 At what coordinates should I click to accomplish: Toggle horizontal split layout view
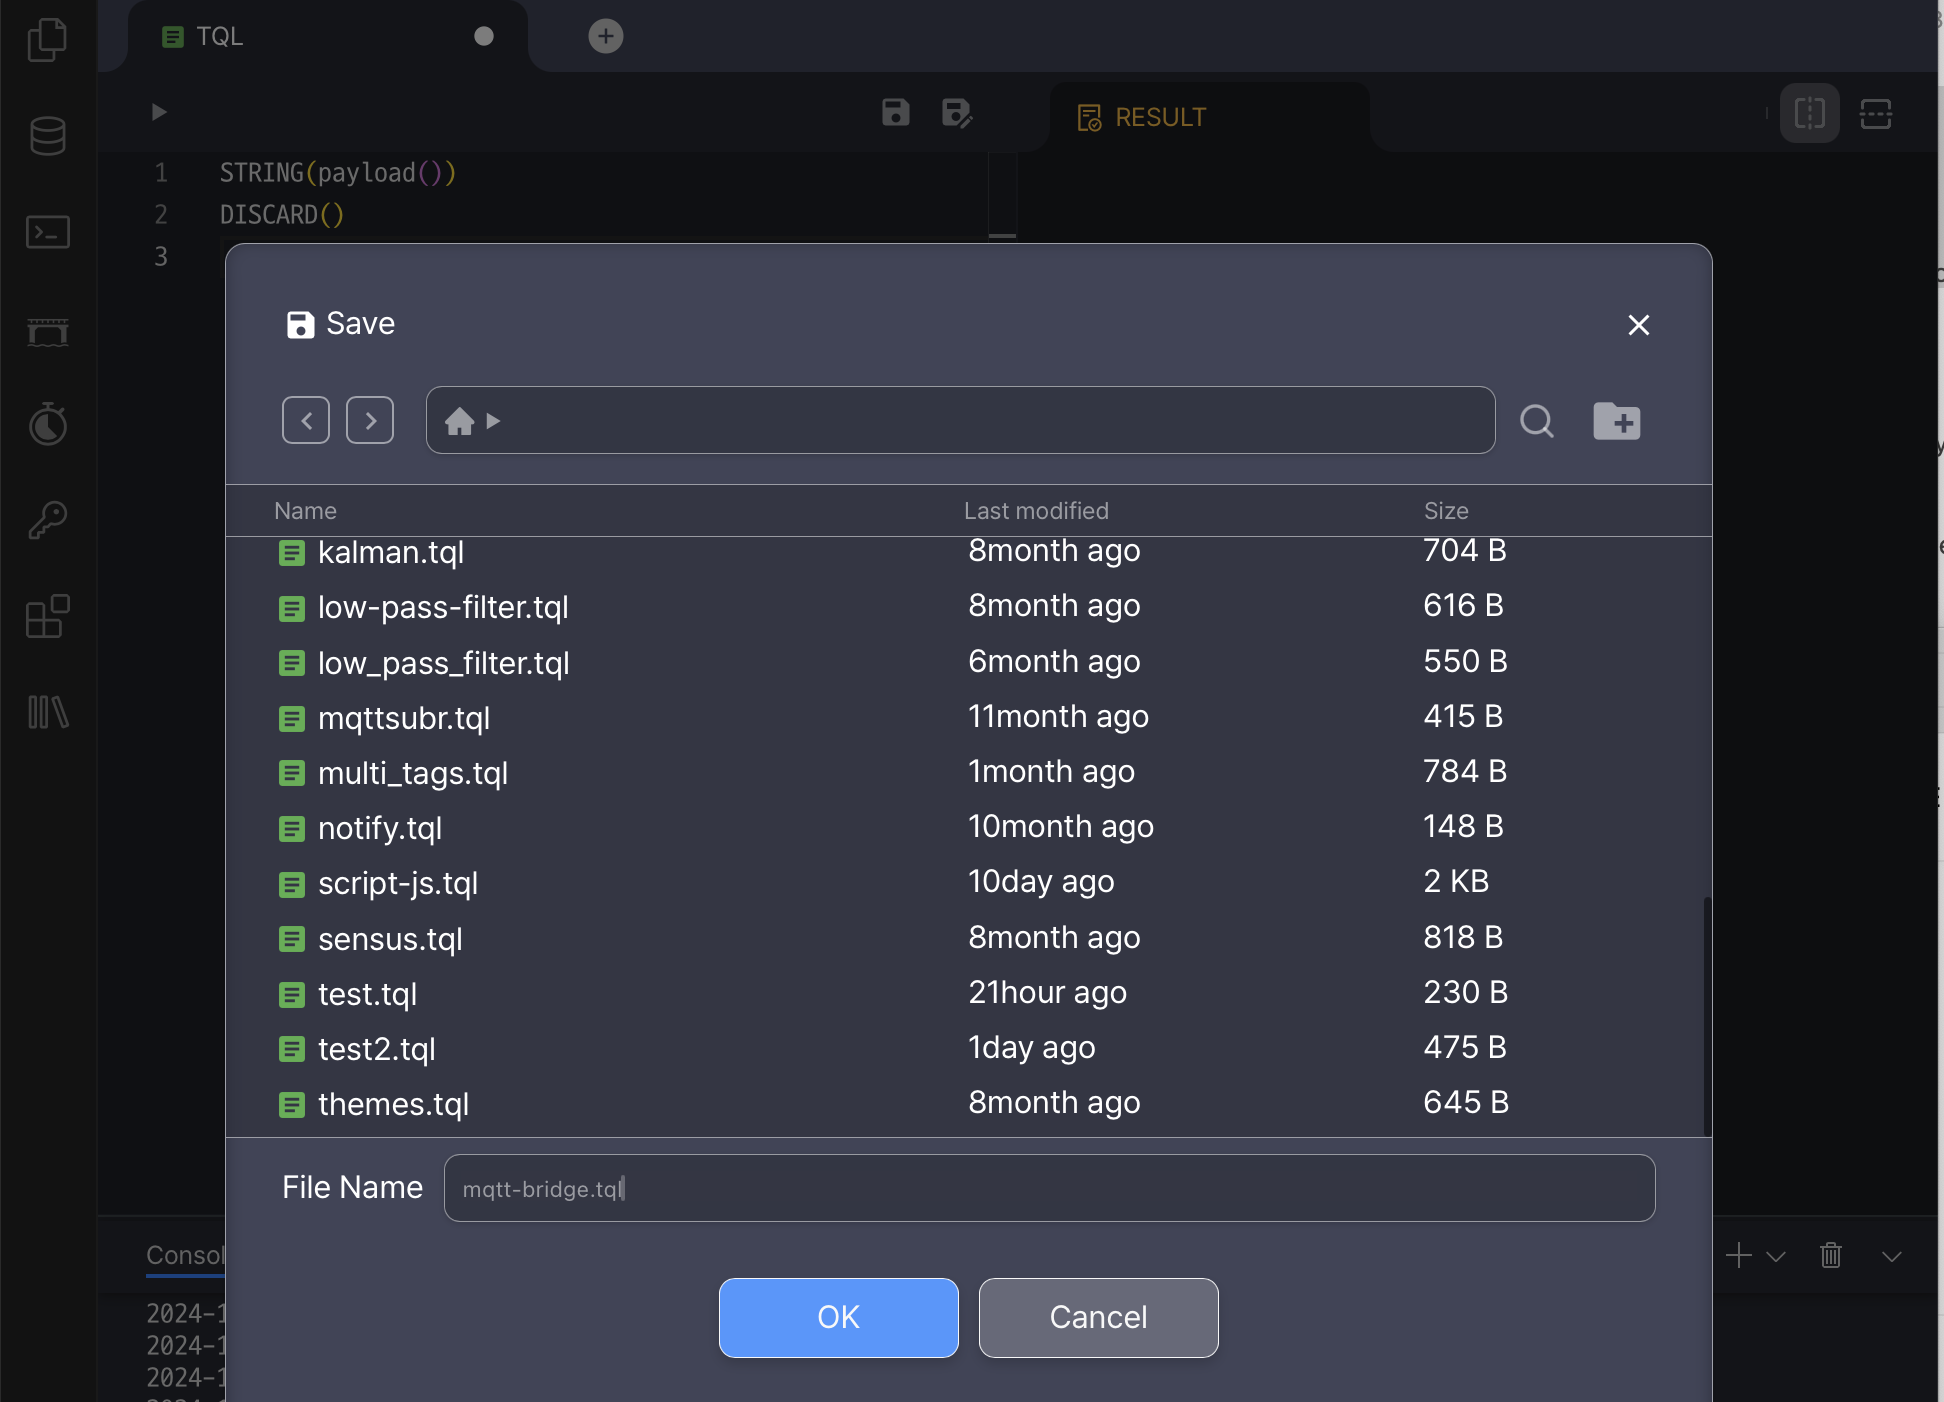pyautogui.click(x=1875, y=113)
